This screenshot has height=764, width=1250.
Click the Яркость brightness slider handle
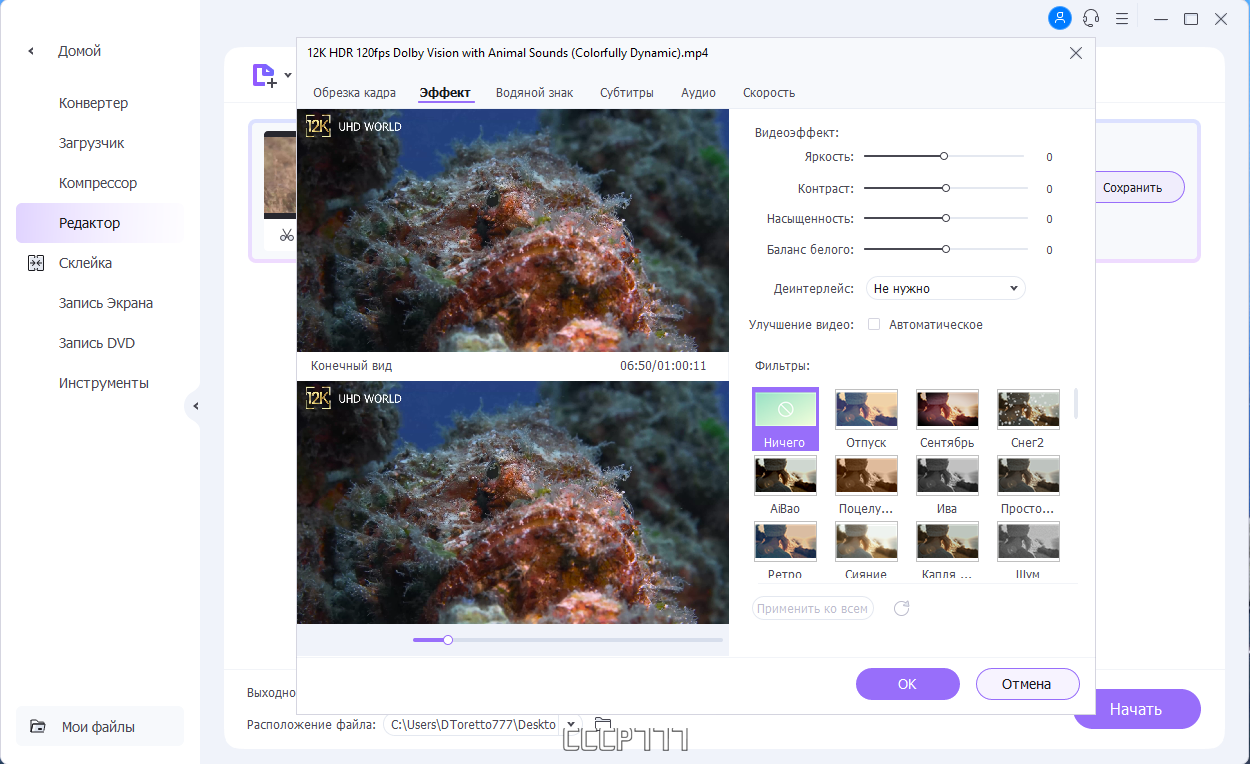(944, 156)
